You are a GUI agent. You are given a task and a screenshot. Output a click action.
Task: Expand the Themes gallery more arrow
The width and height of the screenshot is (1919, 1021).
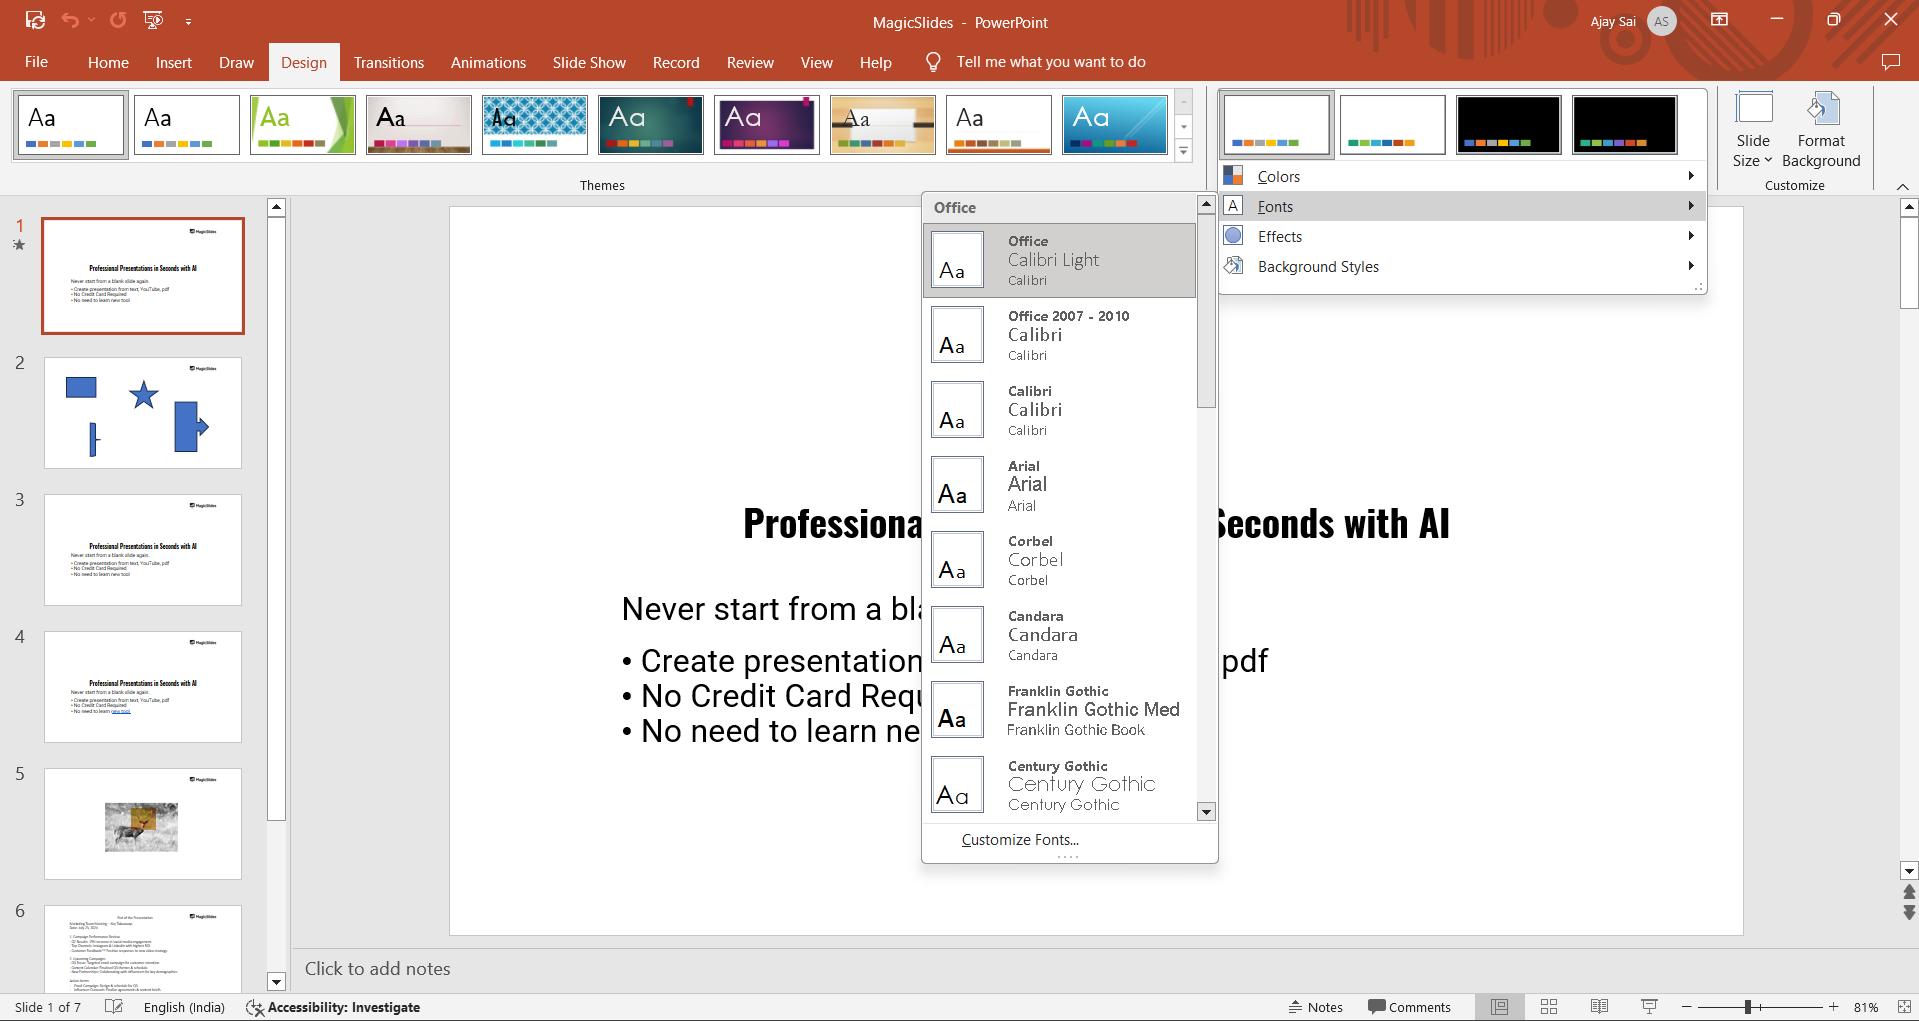point(1184,152)
